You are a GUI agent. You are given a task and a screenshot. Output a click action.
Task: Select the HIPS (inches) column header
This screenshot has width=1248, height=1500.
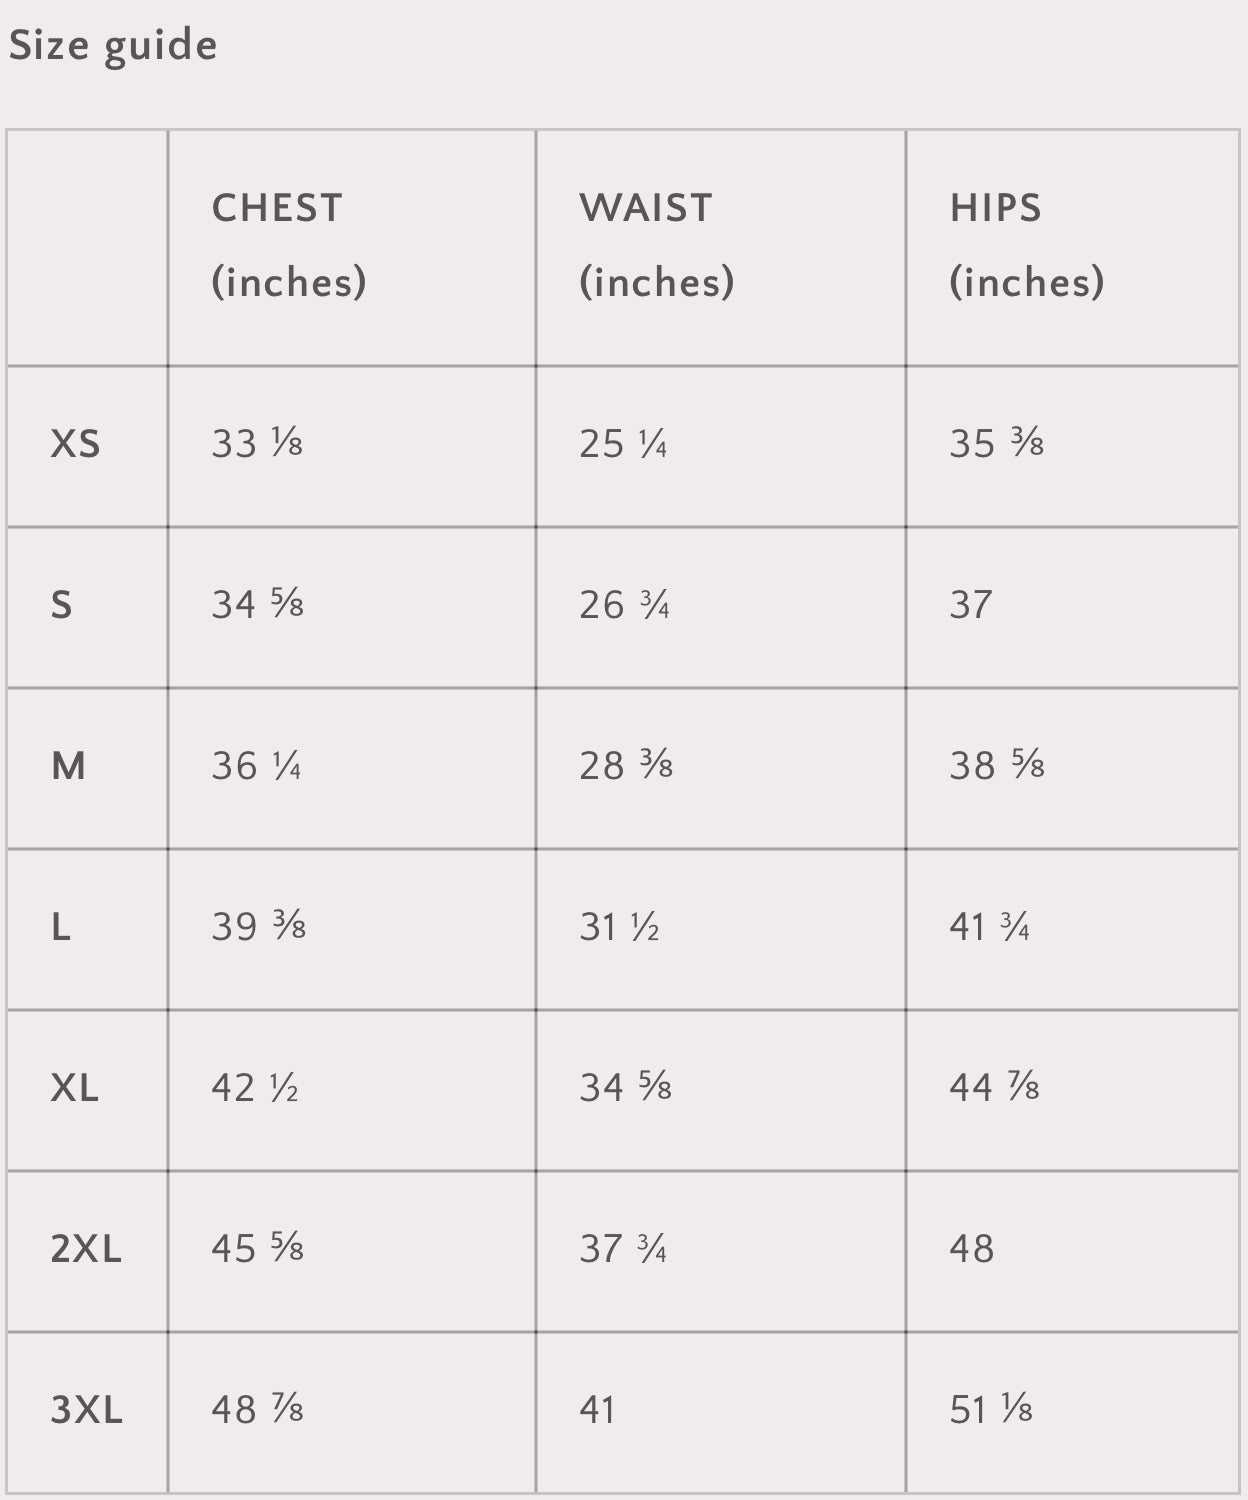pyautogui.click(x=1026, y=245)
